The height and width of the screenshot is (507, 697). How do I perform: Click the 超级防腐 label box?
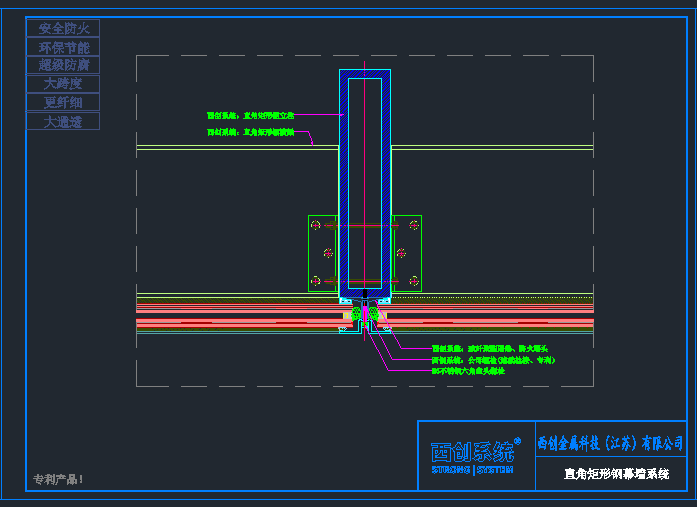coord(63,65)
